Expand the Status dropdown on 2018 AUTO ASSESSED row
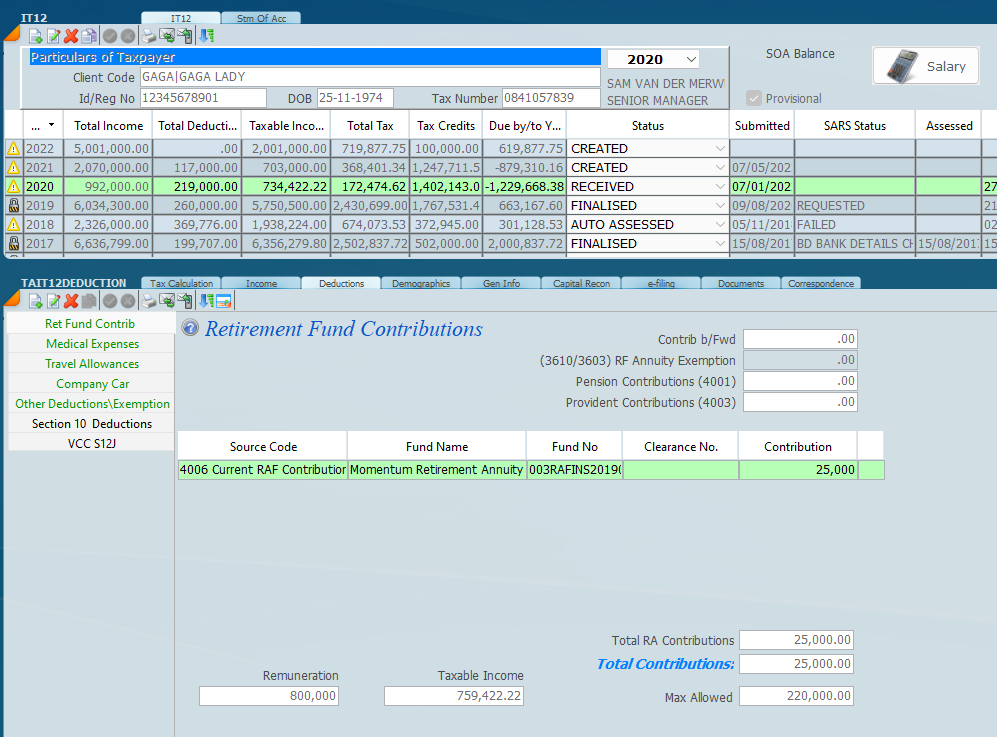Viewport: 997px width, 737px height. point(720,225)
